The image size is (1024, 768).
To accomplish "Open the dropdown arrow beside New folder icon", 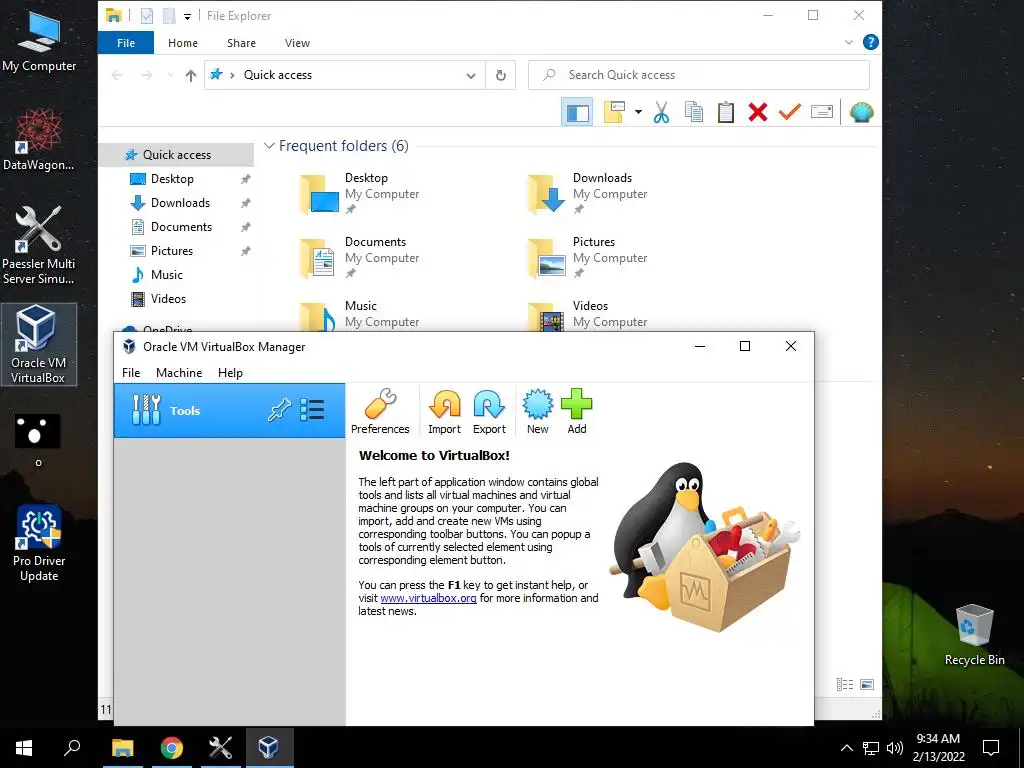I will coord(638,112).
